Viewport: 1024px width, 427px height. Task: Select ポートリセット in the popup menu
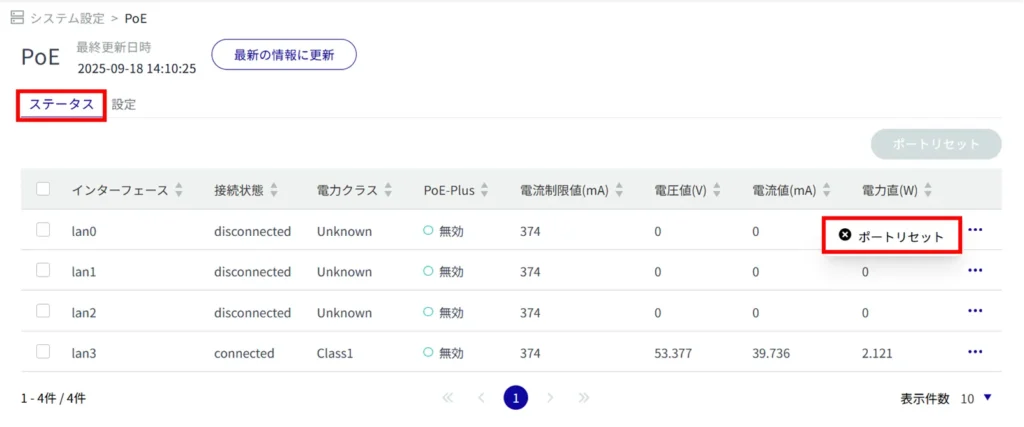pos(891,236)
